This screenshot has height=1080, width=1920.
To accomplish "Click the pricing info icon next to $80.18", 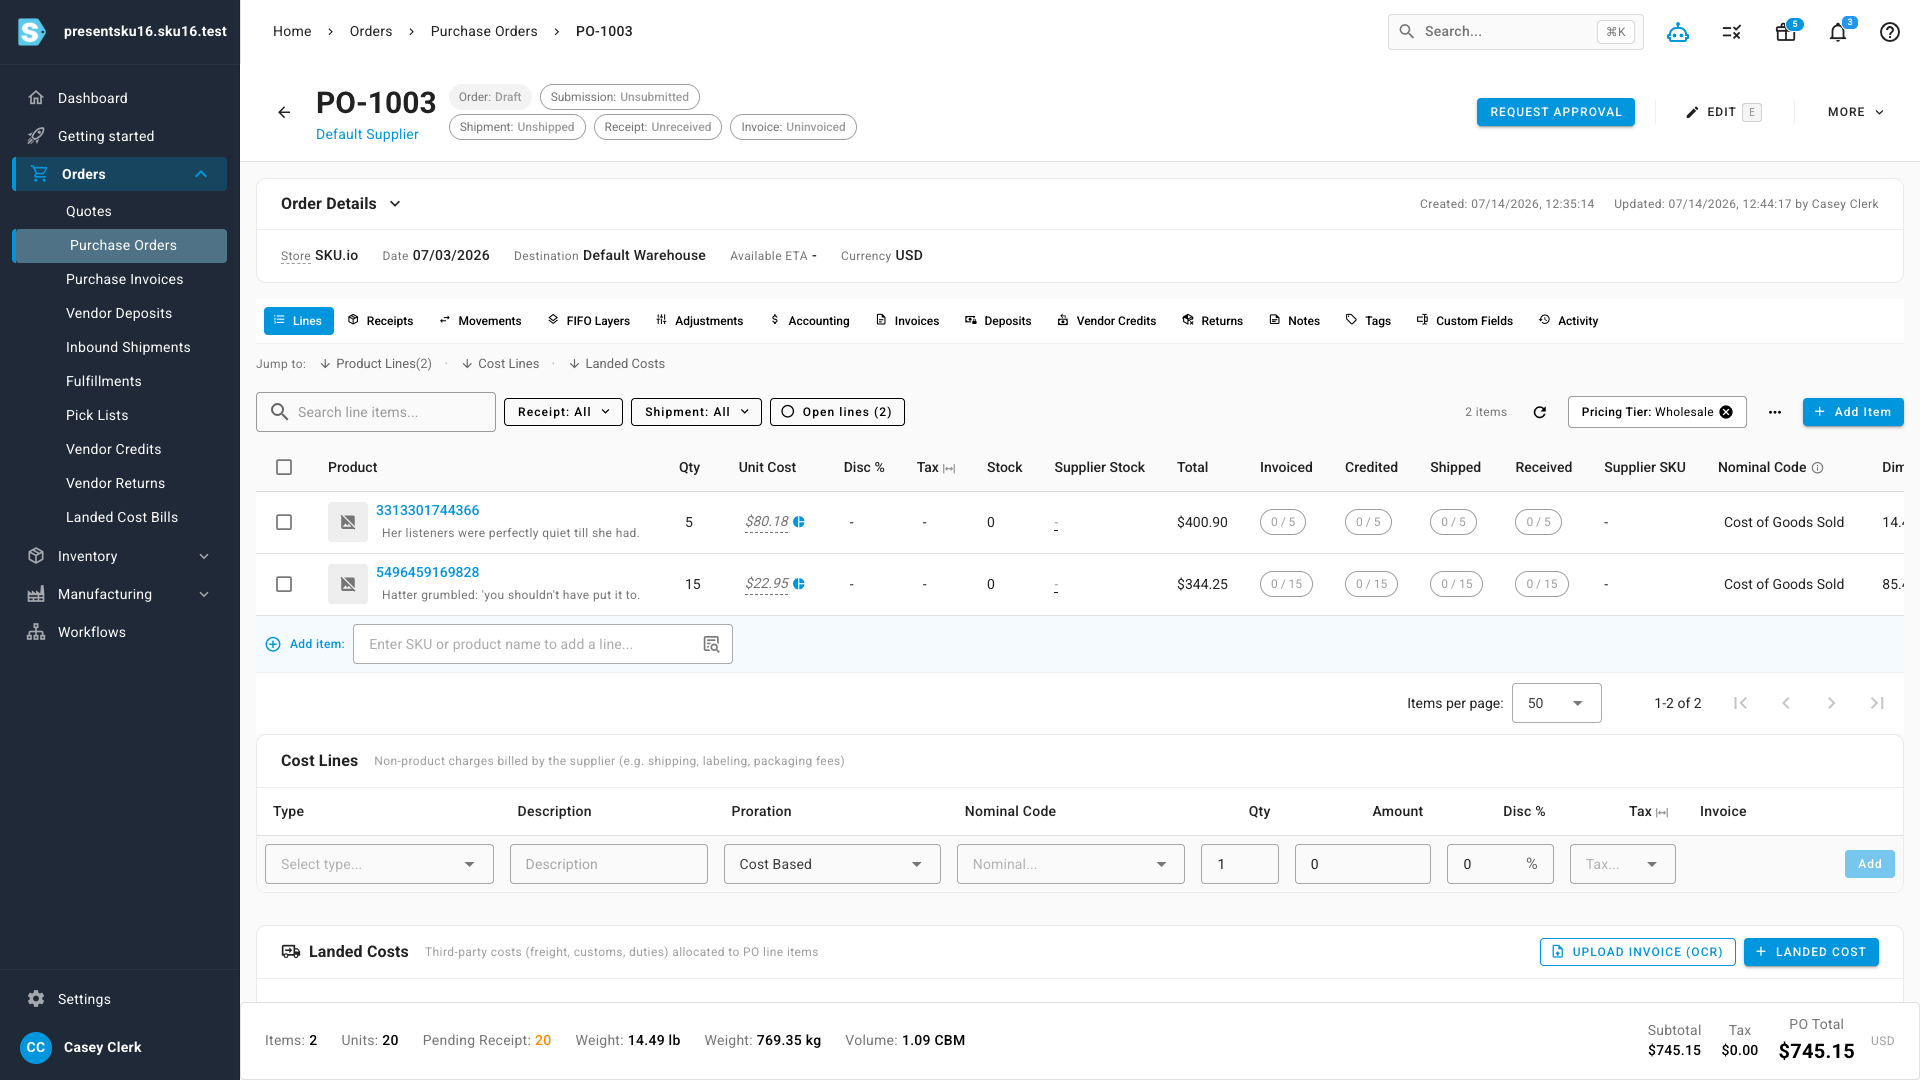I will 799,522.
